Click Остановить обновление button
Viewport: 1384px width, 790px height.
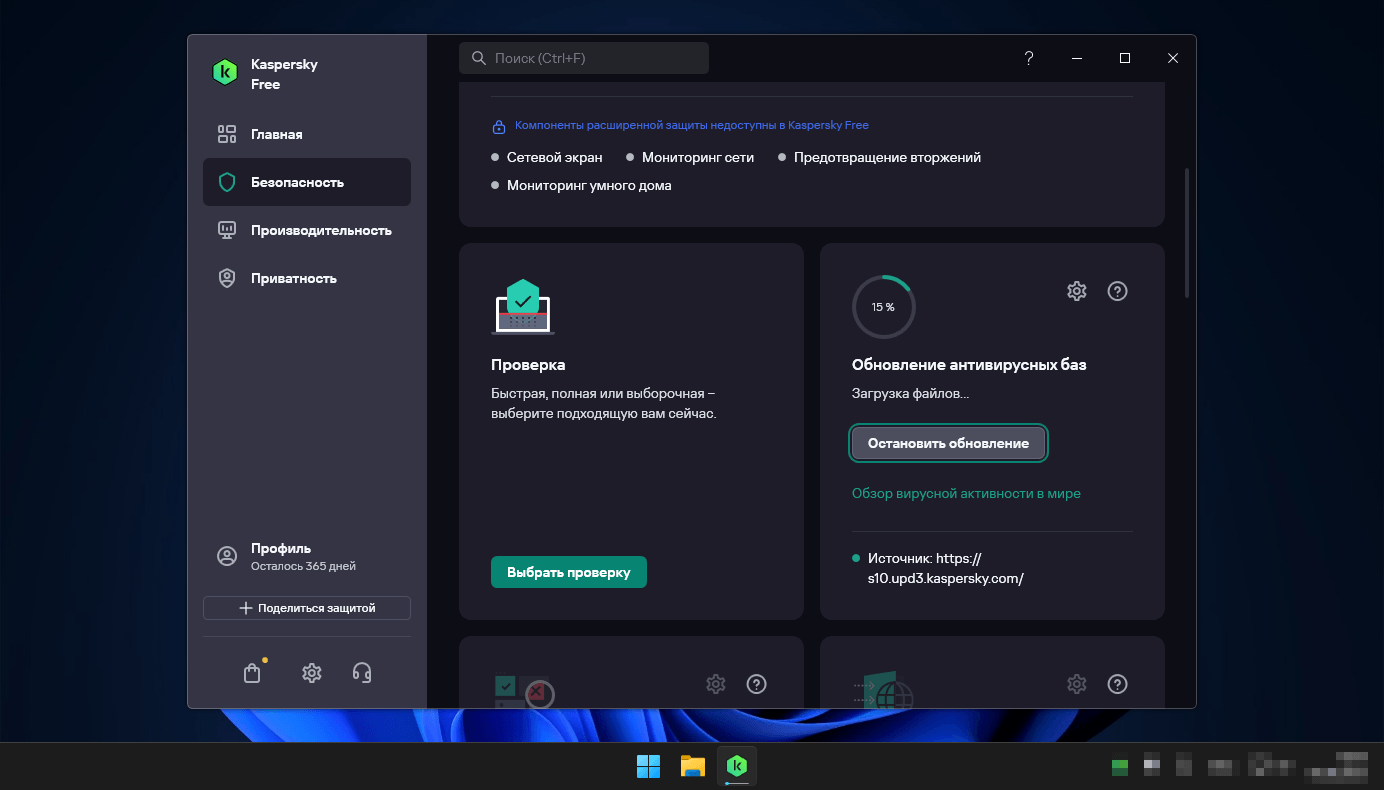click(x=948, y=443)
